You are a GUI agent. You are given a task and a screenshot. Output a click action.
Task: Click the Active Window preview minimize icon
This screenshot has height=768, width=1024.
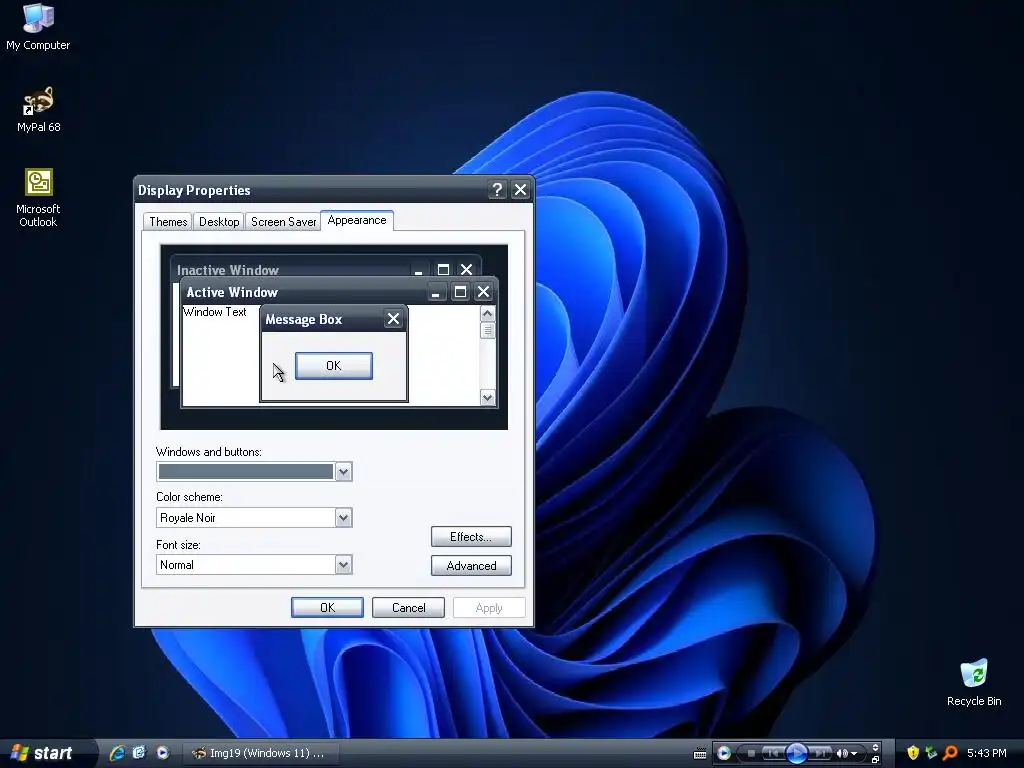(x=436, y=292)
